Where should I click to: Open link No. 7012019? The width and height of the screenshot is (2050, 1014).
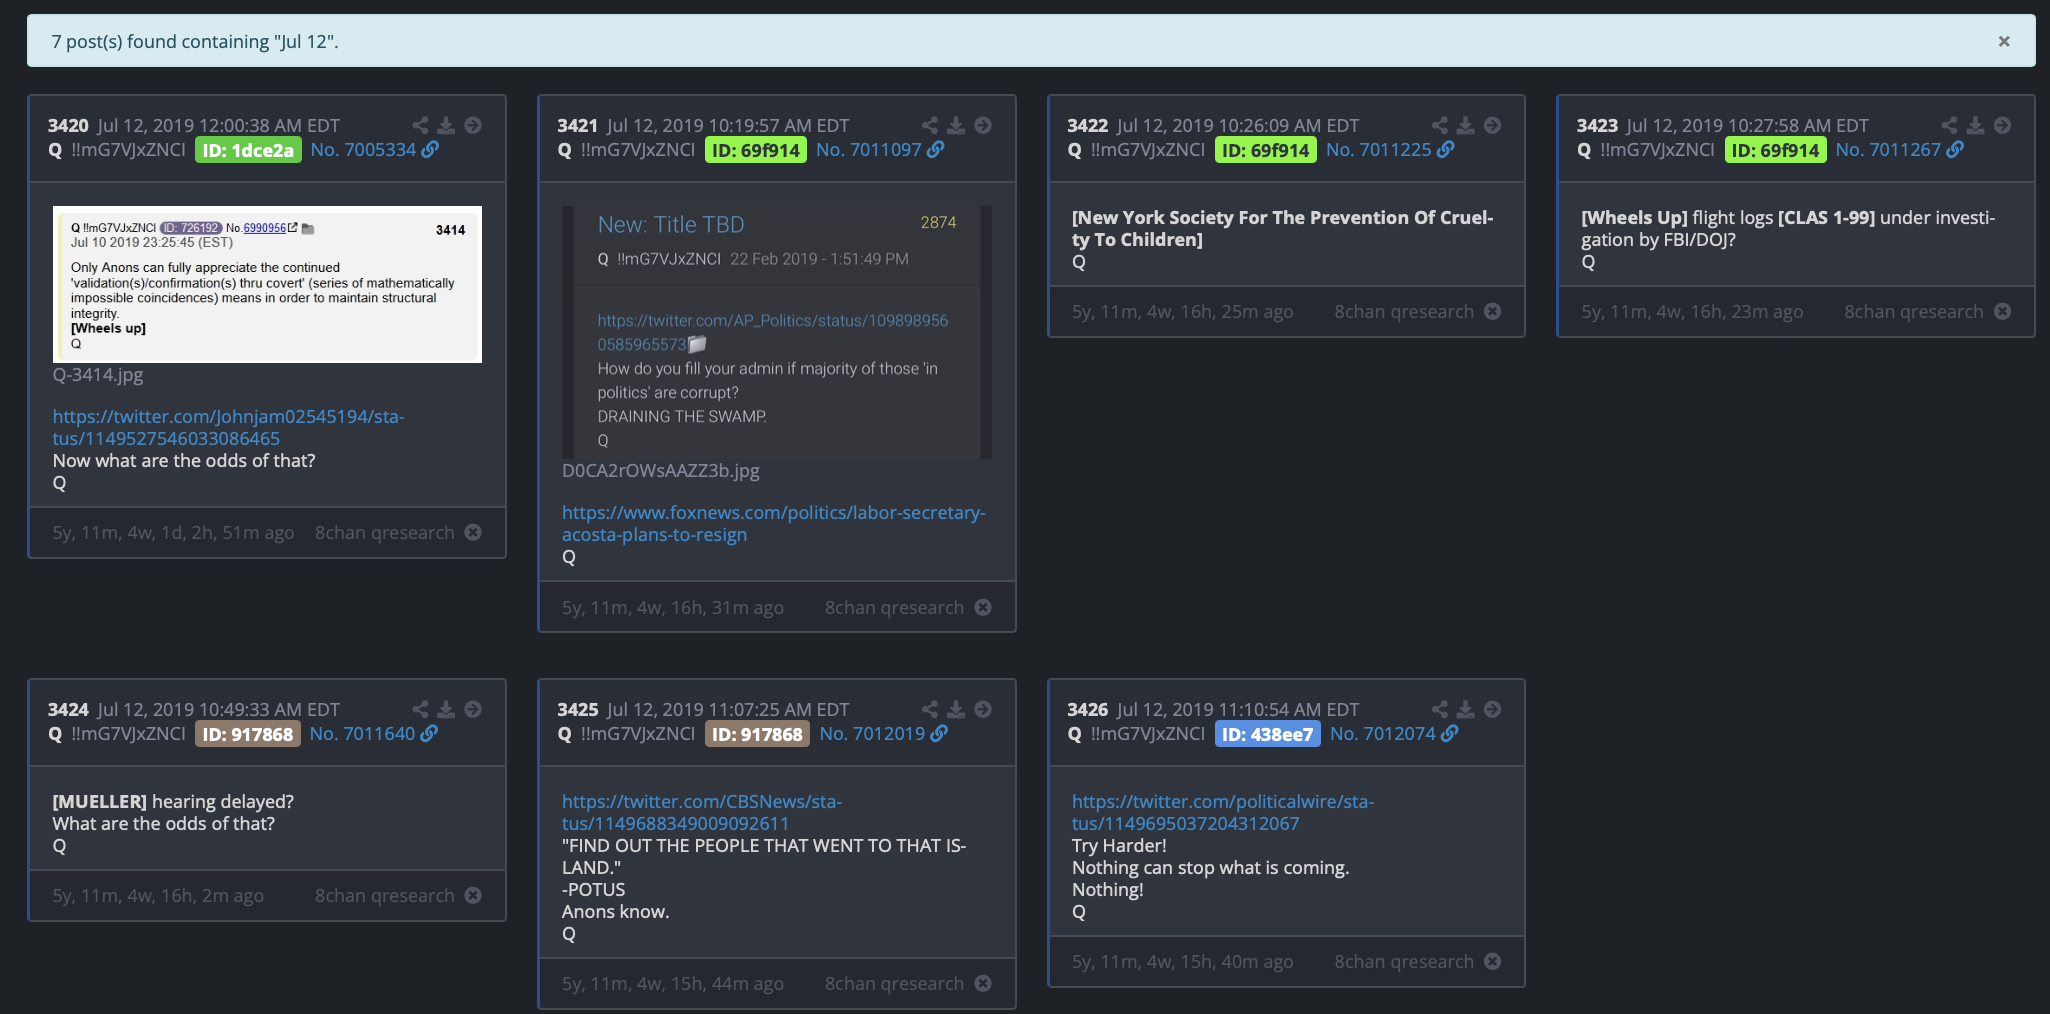tap(883, 733)
